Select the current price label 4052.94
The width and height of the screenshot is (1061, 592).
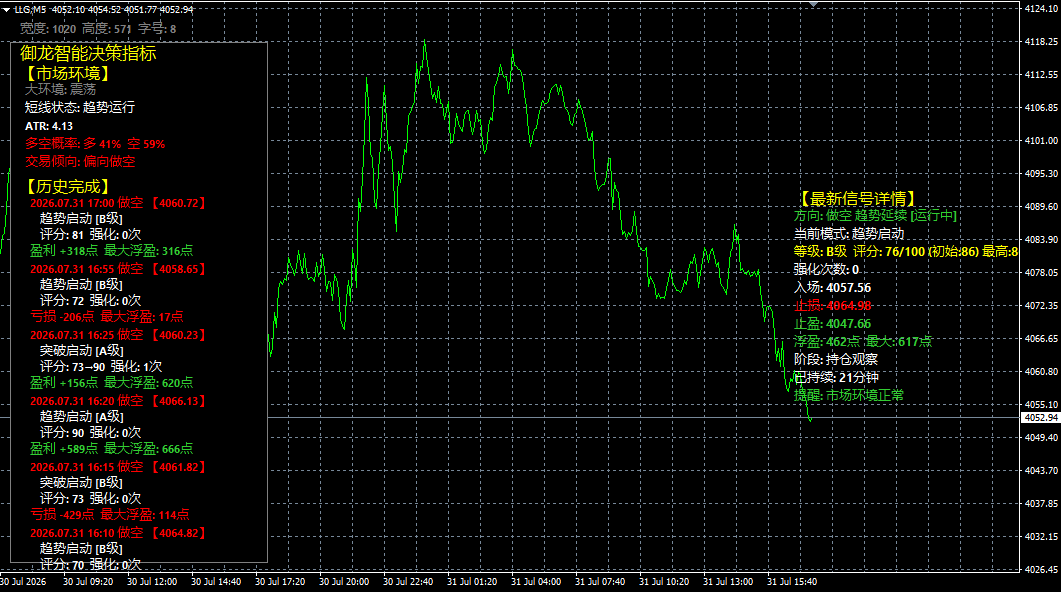click(x=1041, y=418)
